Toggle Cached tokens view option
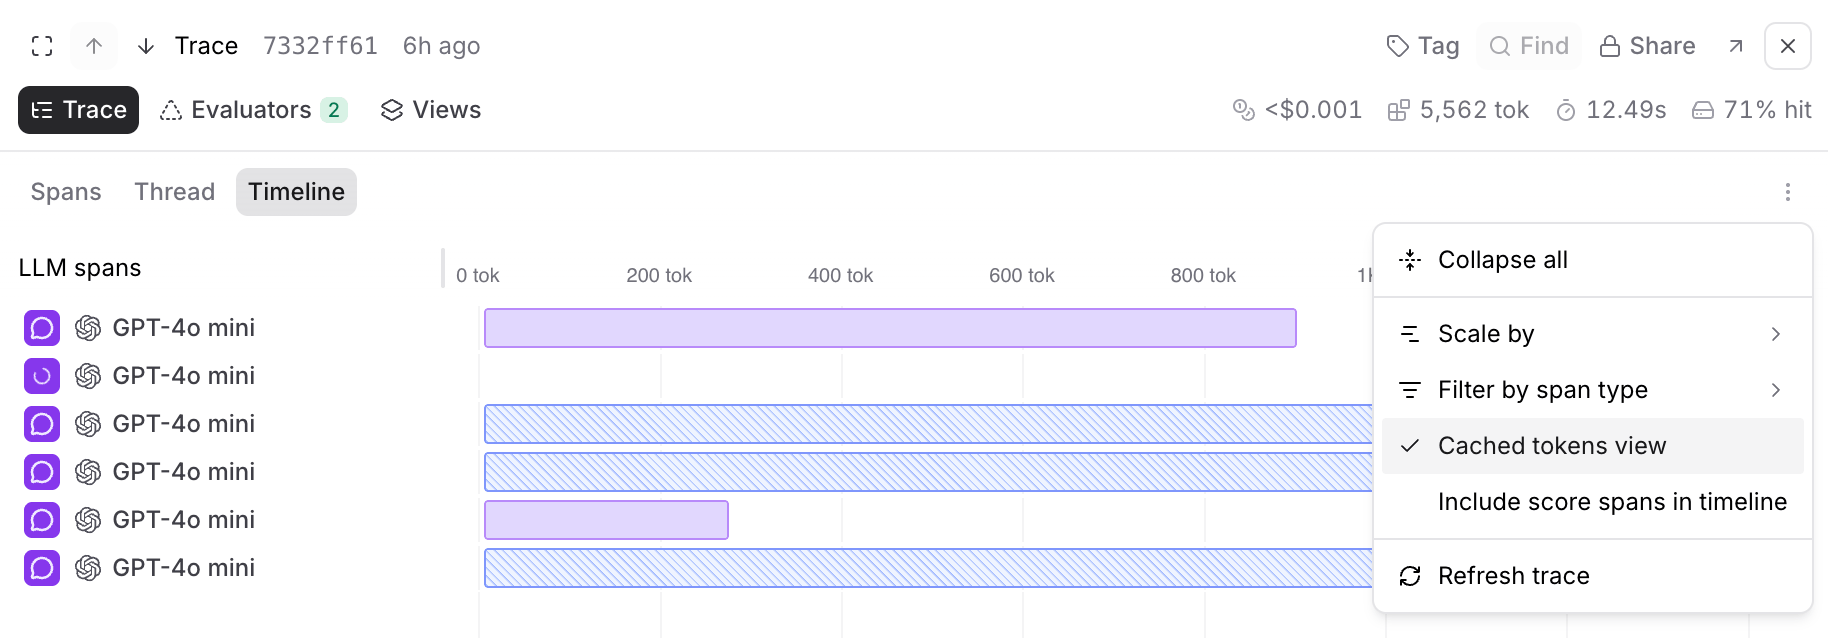The width and height of the screenshot is (1828, 638). pos(1593,446)
